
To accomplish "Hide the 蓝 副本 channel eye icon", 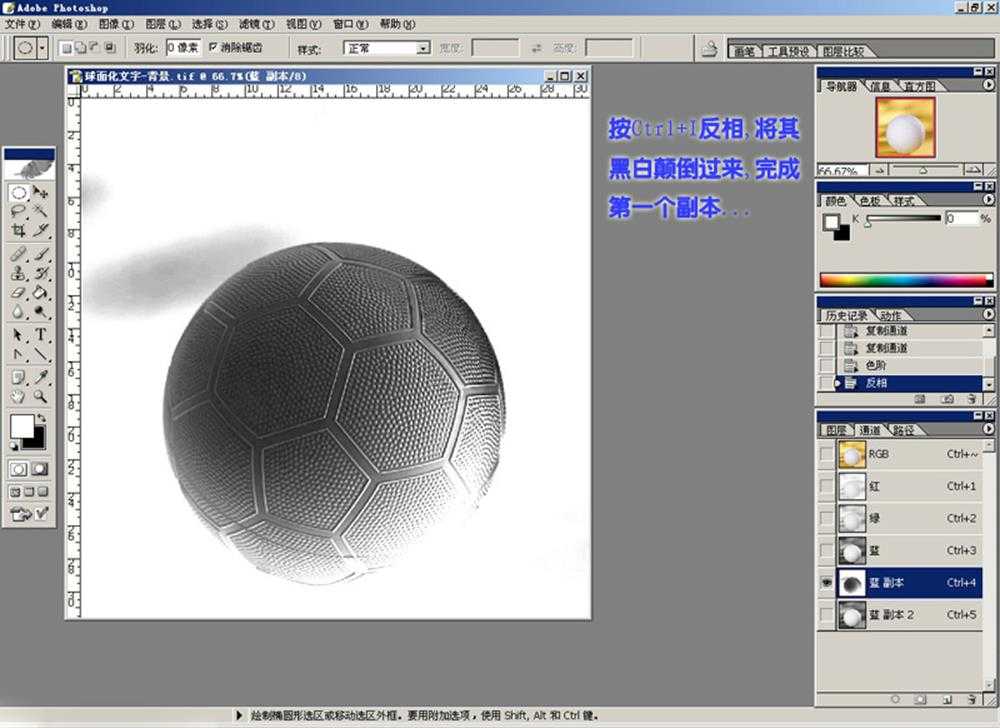I will 826,583.
